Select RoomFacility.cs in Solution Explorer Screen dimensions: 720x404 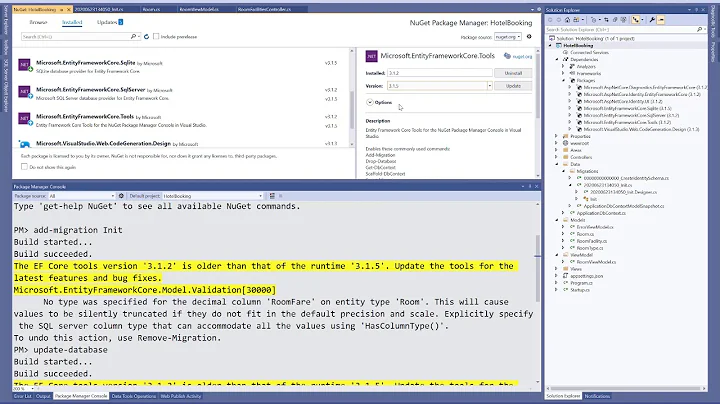pyautogui.click(x=592, y=241)
